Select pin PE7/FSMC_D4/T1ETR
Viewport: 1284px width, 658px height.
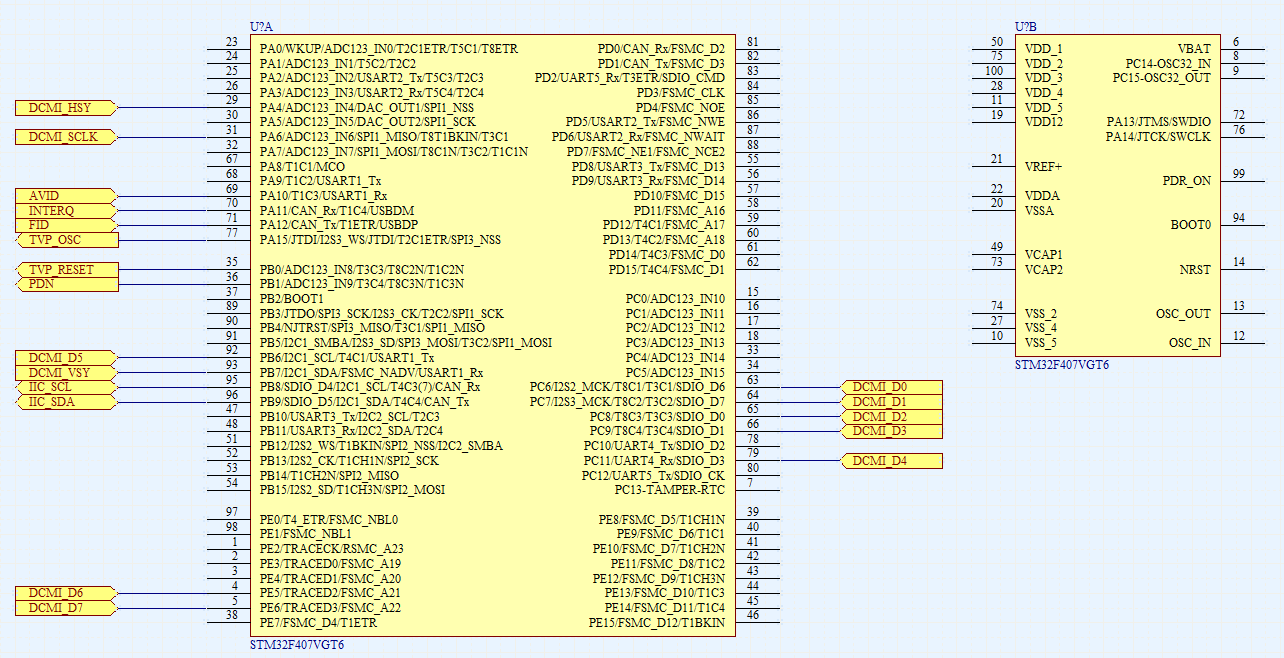[x=318, y=623]
